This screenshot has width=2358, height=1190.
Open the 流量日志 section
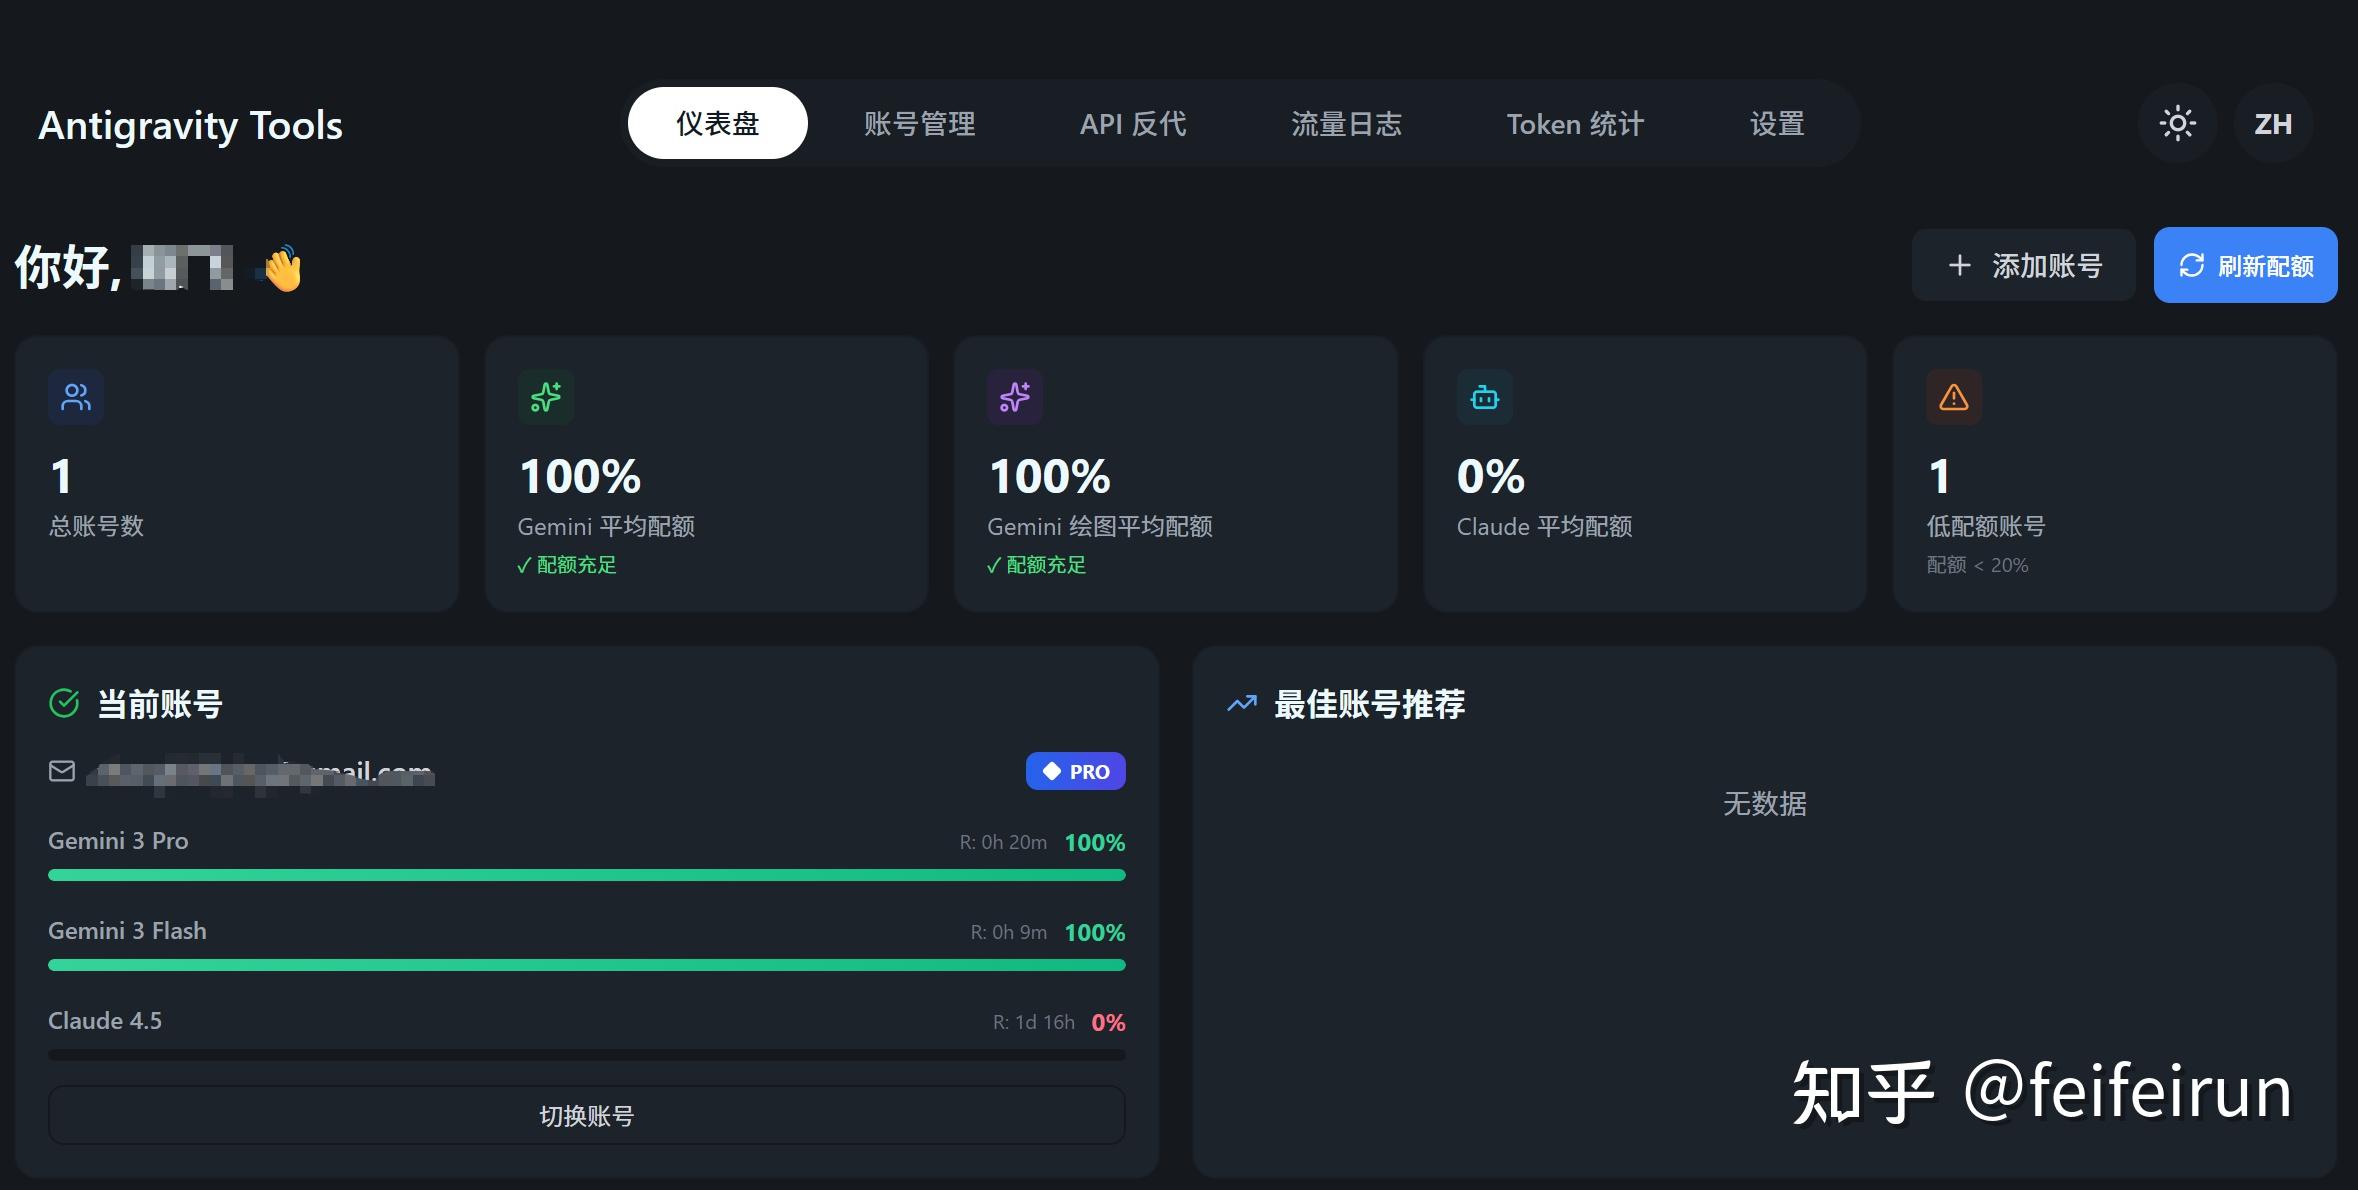[x=1347, y=122]
